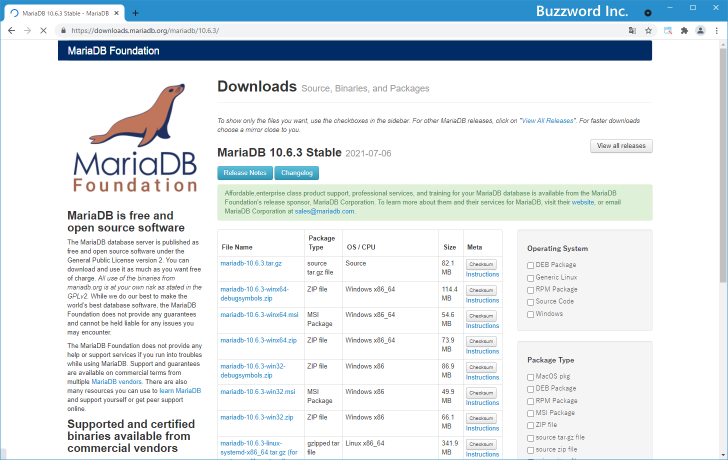Click the browser back arrow
Screen dimensions: 728x460
(x=11, y=30)
